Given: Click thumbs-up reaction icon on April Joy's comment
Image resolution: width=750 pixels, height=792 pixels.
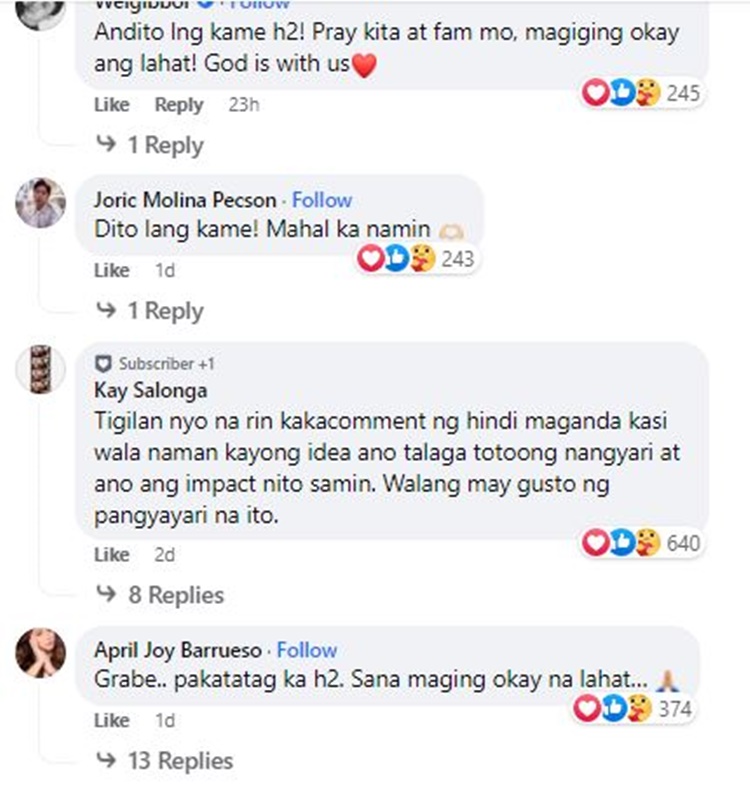Looking at the screenshot, I should point(614,708).
